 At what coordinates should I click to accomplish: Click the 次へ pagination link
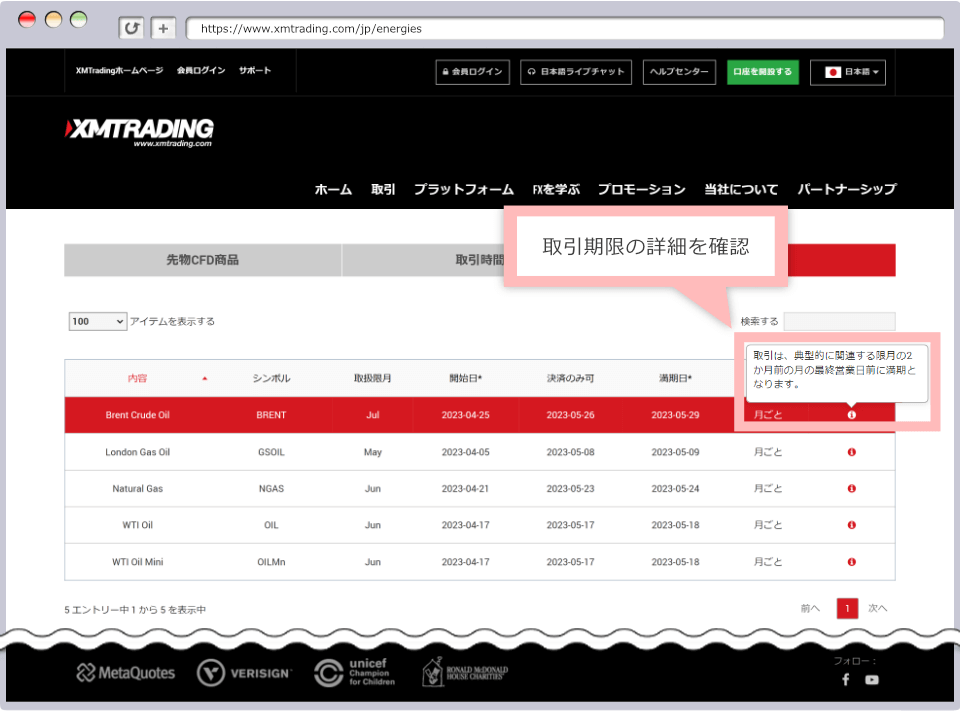[877, 608]
